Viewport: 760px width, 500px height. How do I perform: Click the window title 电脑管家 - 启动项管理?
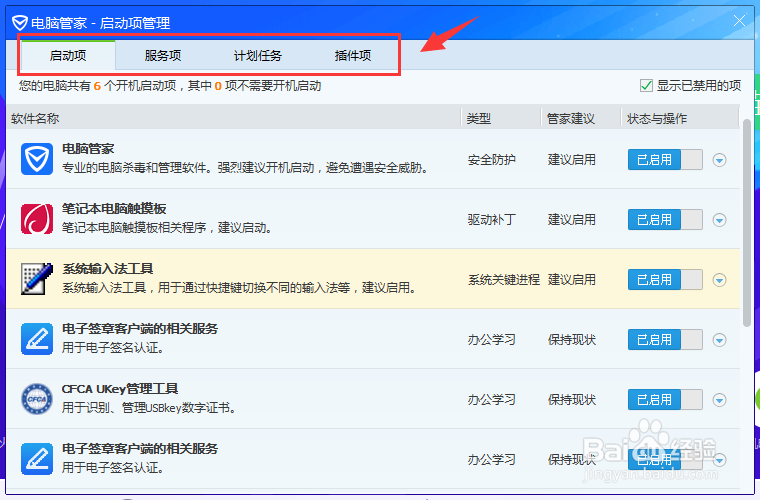(x=100, y=23)
